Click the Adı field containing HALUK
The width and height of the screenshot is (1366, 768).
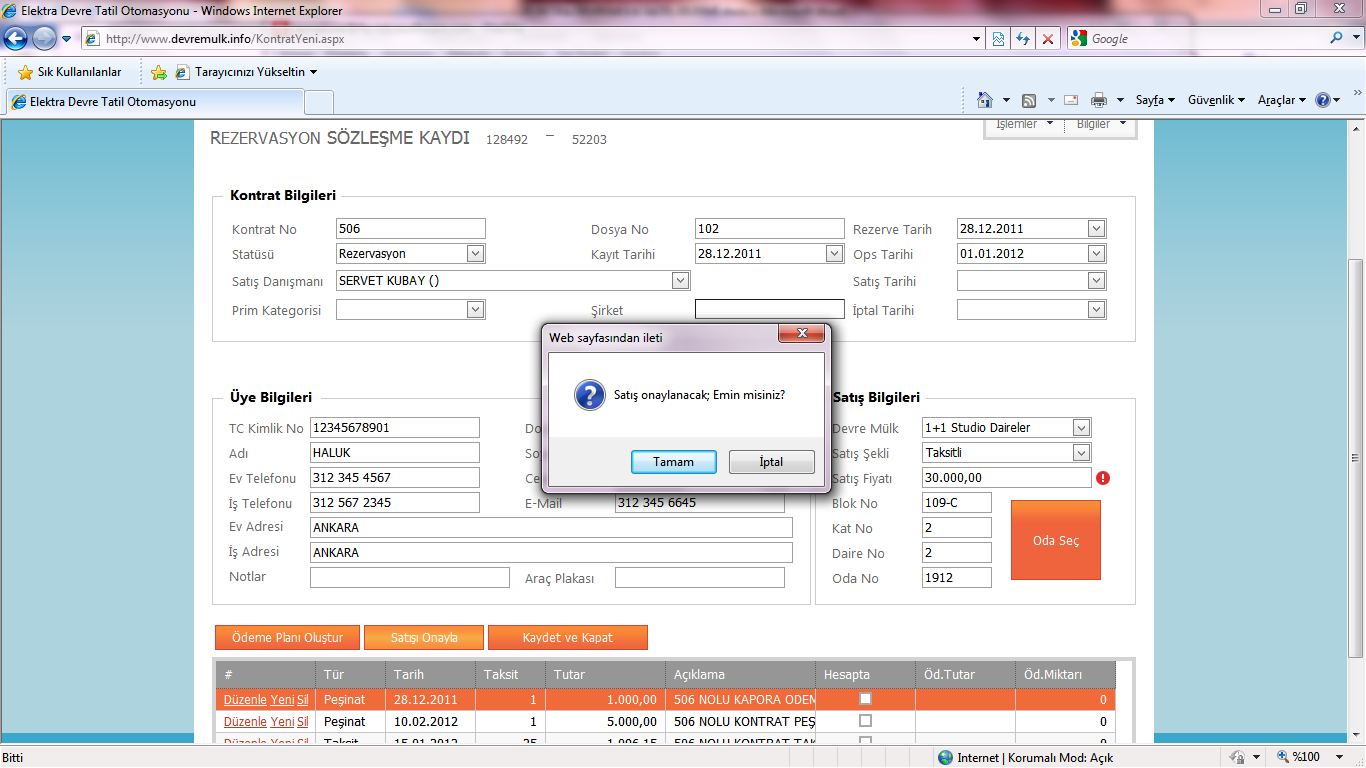395,453
